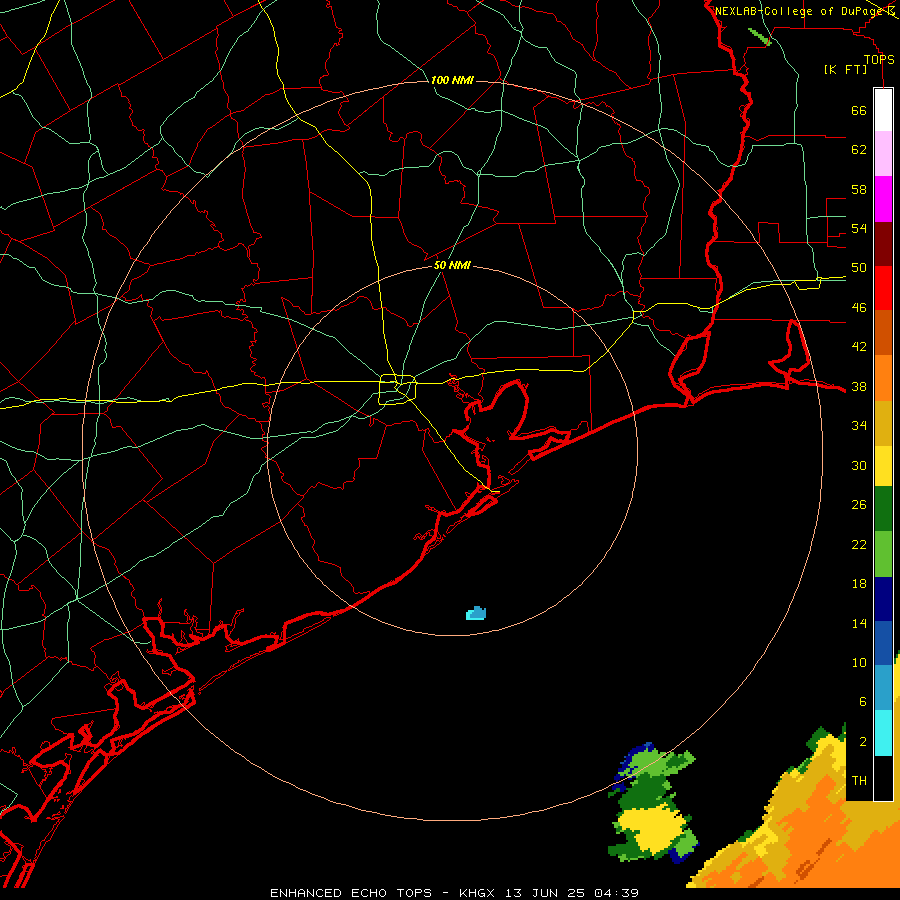Pick the dark maroon swatch beside 54
Viewport: 900px width, 900px height.
(x=883, y=244)
